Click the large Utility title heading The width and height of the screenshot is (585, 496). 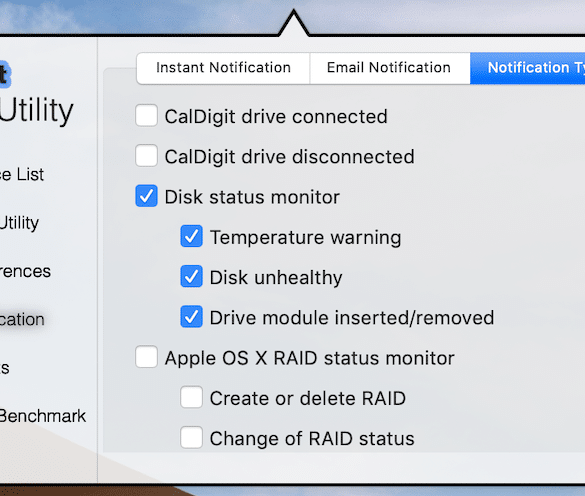(37, 110)
